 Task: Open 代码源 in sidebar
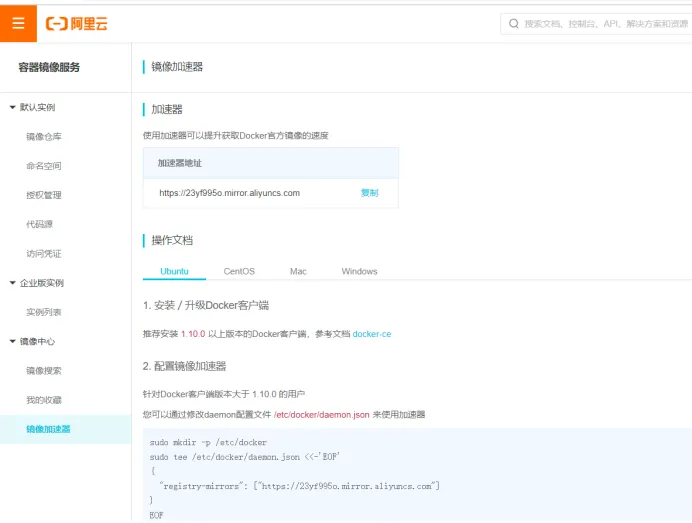coord(39,224)
